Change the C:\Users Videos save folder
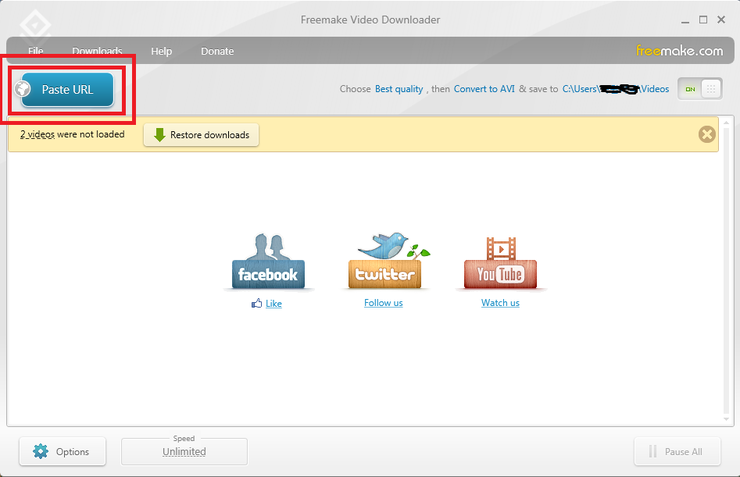This screenshot has height=477, width=740. (x=615, y=89)
